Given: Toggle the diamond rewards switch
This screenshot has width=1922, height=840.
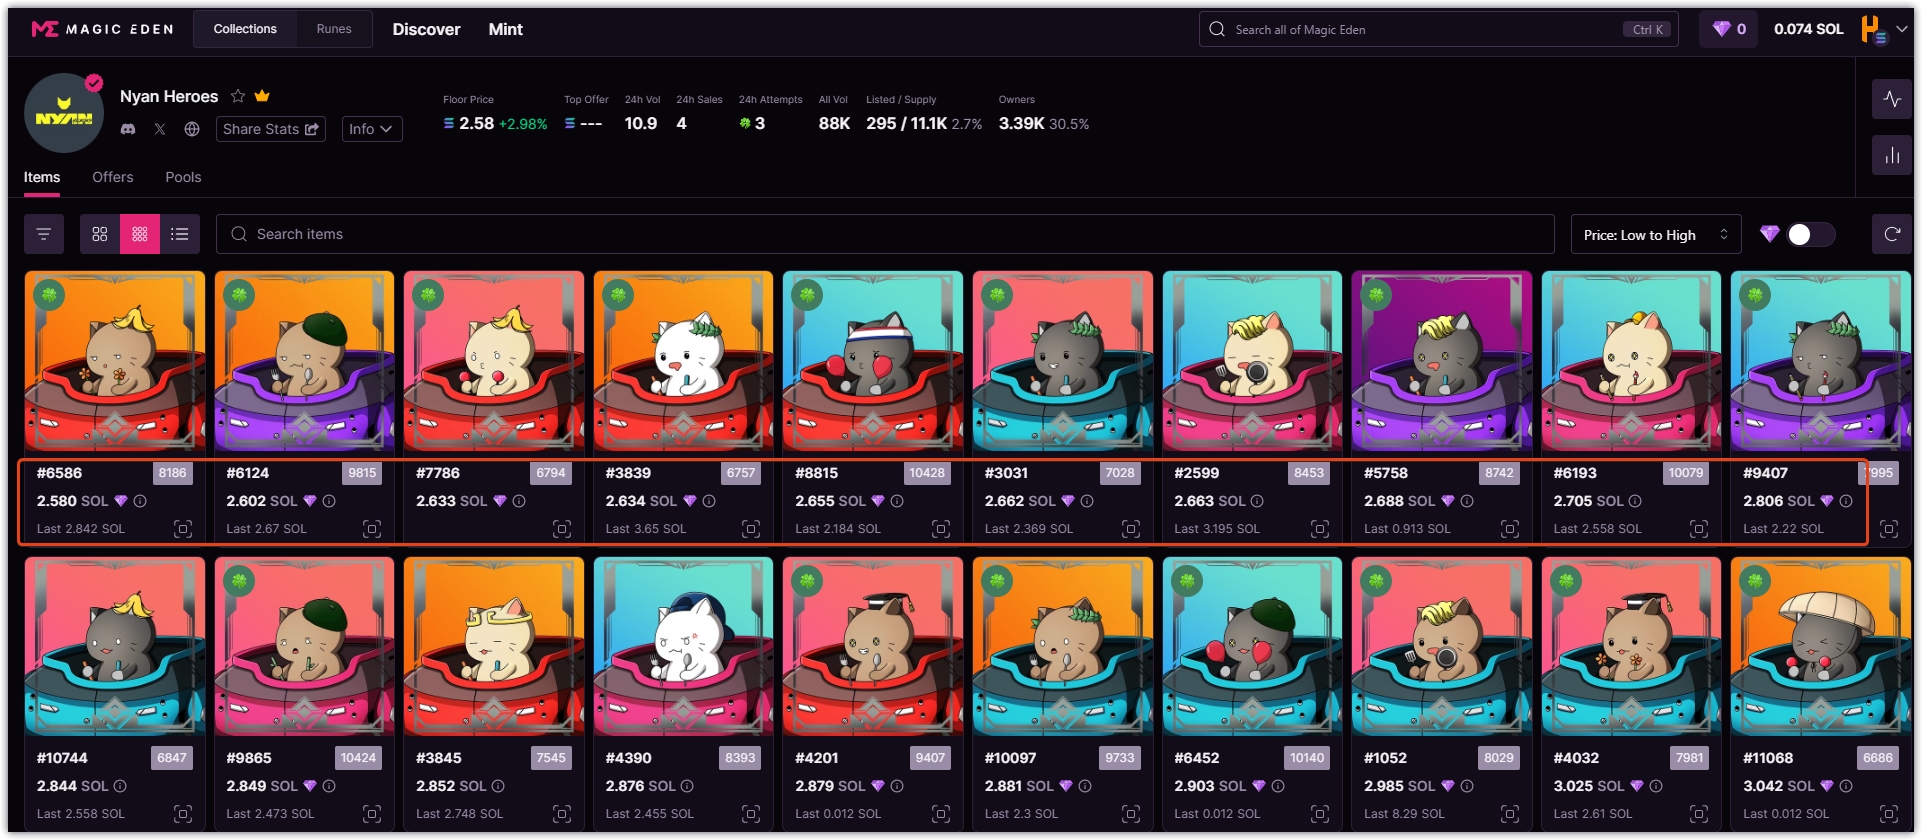Looking at the screenshot, I should pyautogui.click(x=1810, y=234).
